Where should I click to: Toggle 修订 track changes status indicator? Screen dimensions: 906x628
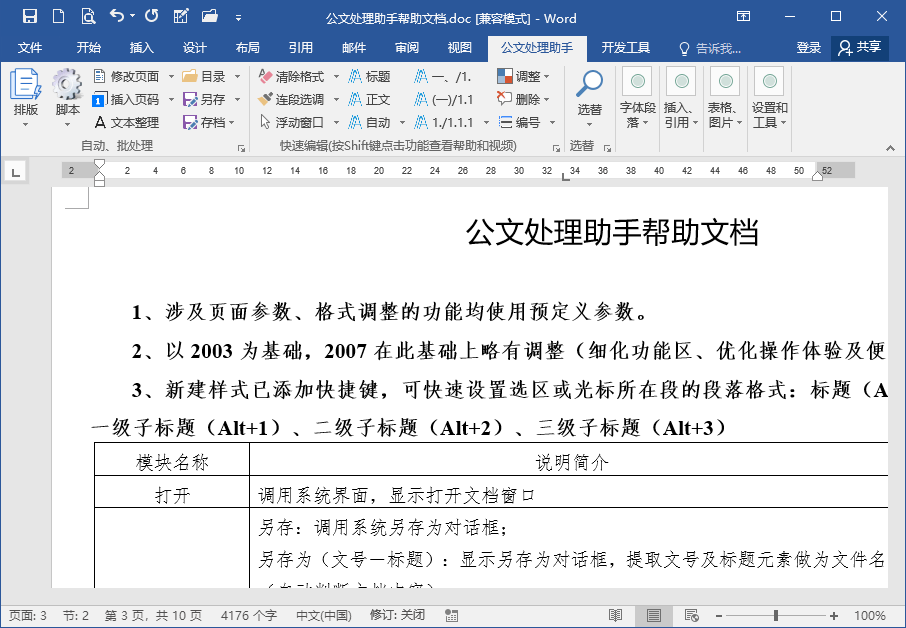[397, 615]
